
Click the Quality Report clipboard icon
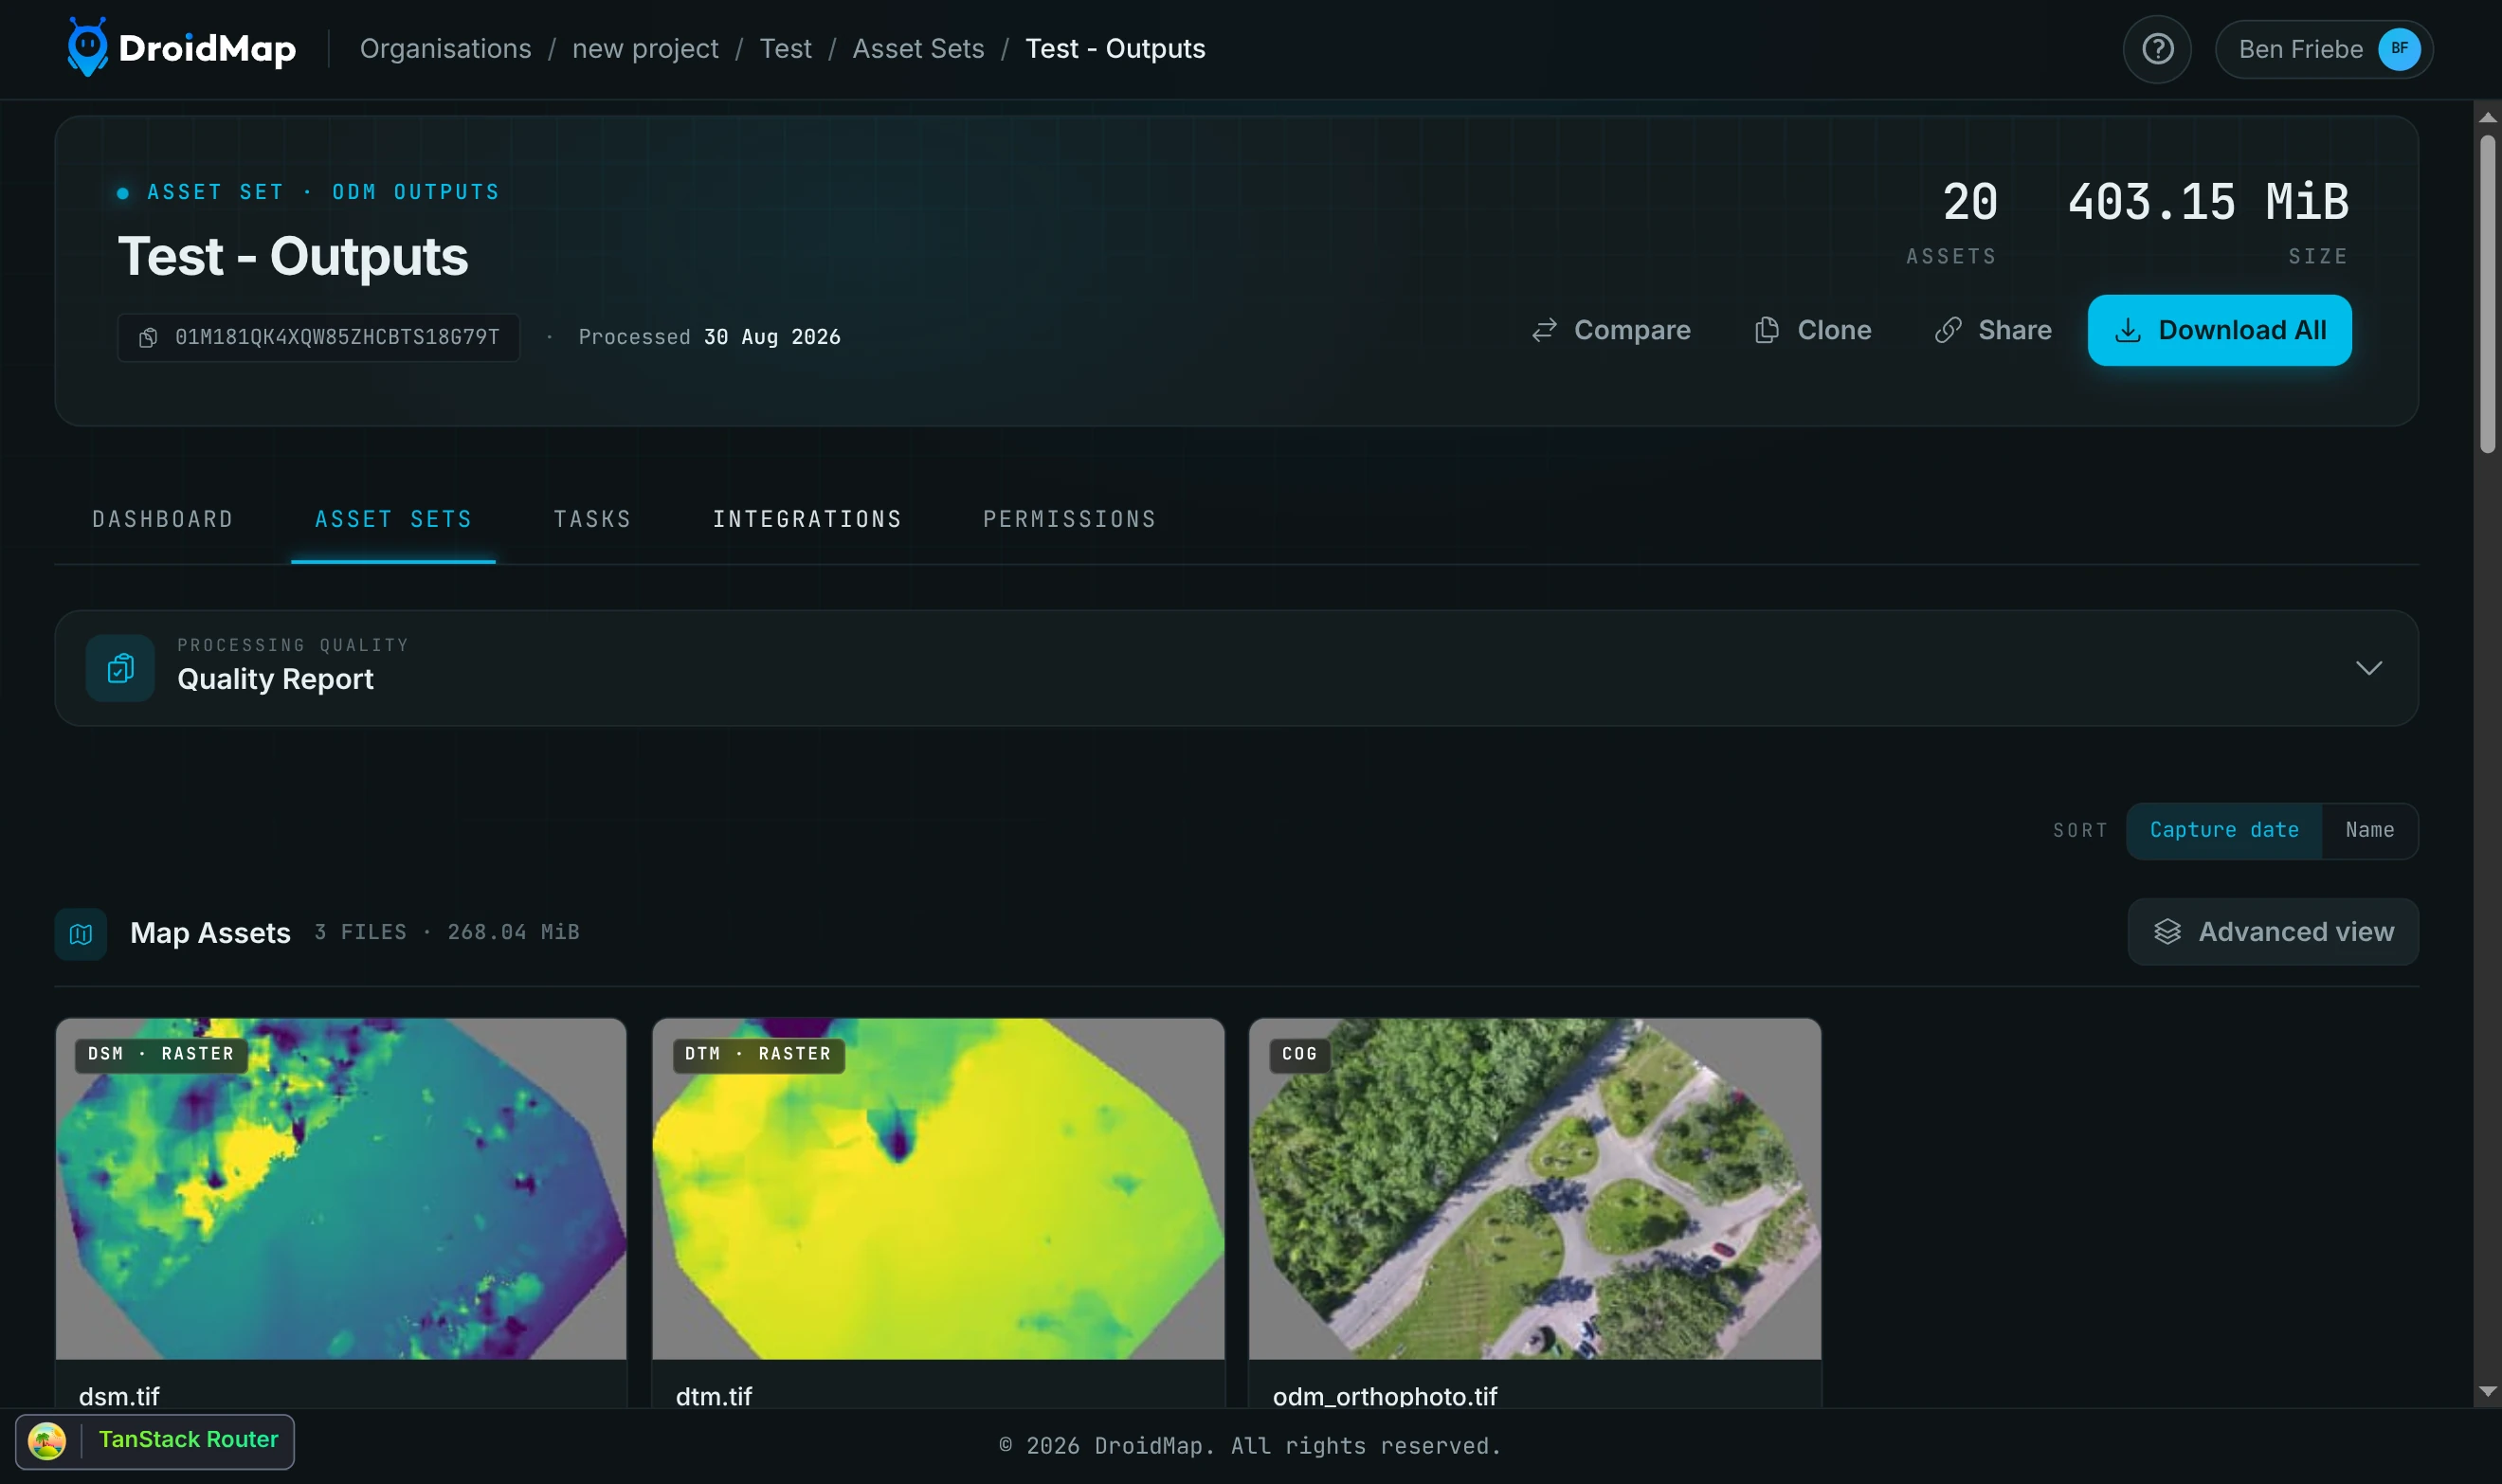(120, 668)
